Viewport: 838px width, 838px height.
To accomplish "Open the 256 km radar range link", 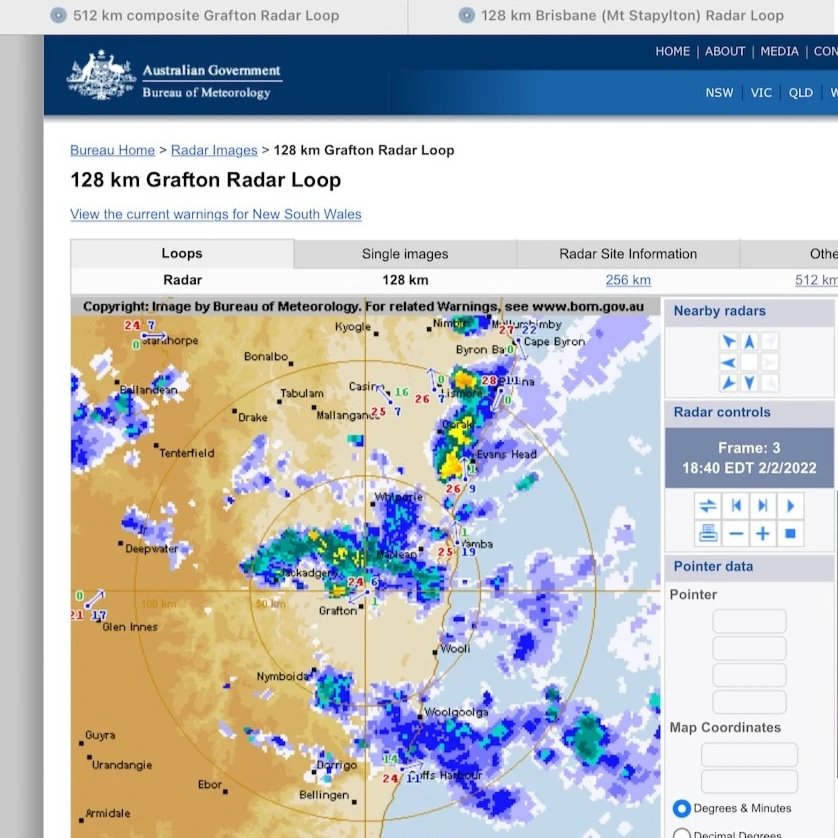I will pyautogui.click(x=628, y=280).
